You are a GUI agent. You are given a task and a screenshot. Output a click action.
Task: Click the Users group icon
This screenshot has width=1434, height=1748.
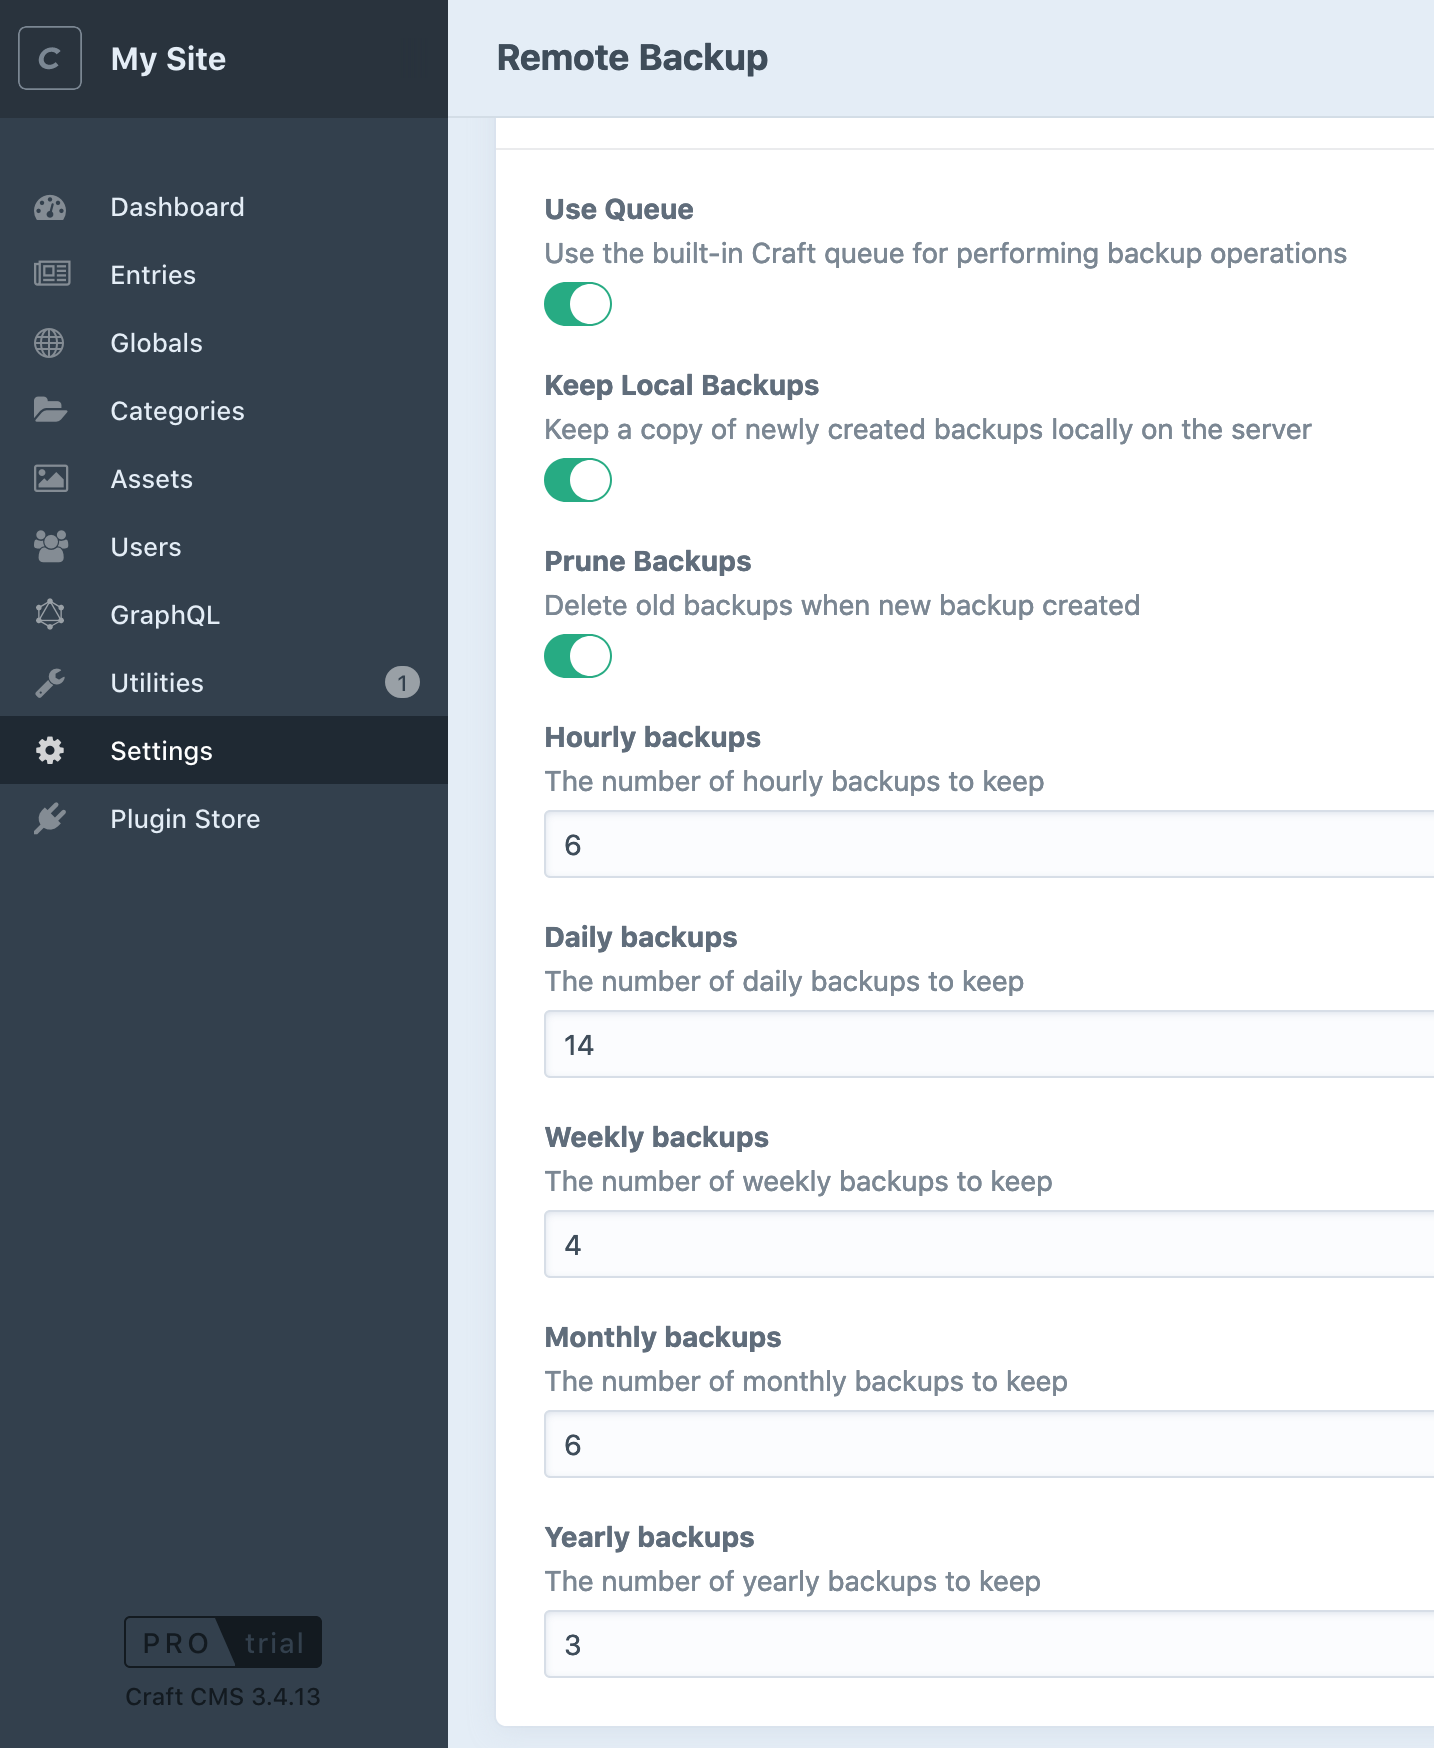pos(51,546)
